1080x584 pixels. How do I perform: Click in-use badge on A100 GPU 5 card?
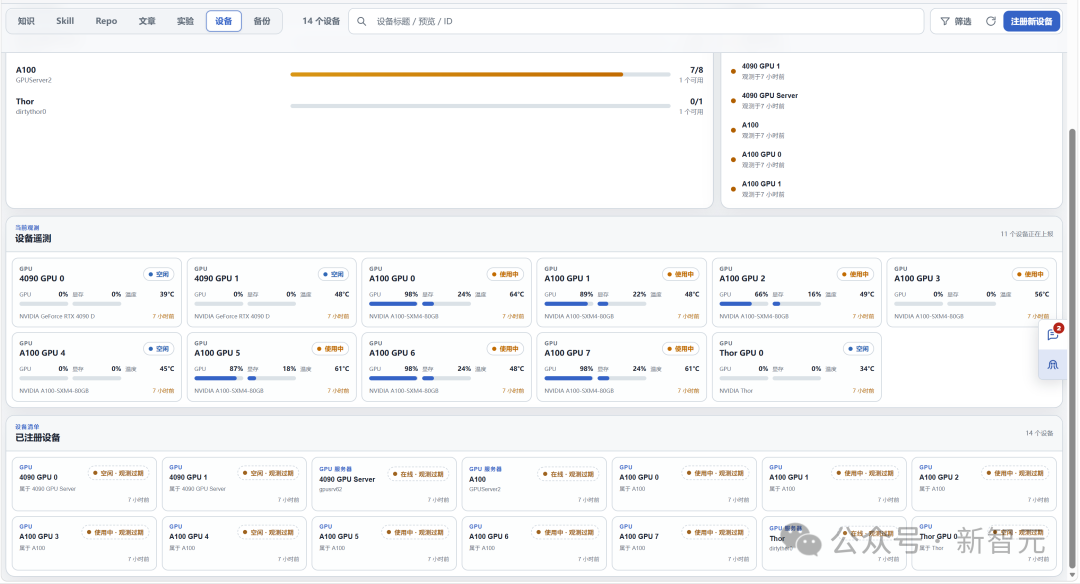pyautogui.click(x=331, y=349)
